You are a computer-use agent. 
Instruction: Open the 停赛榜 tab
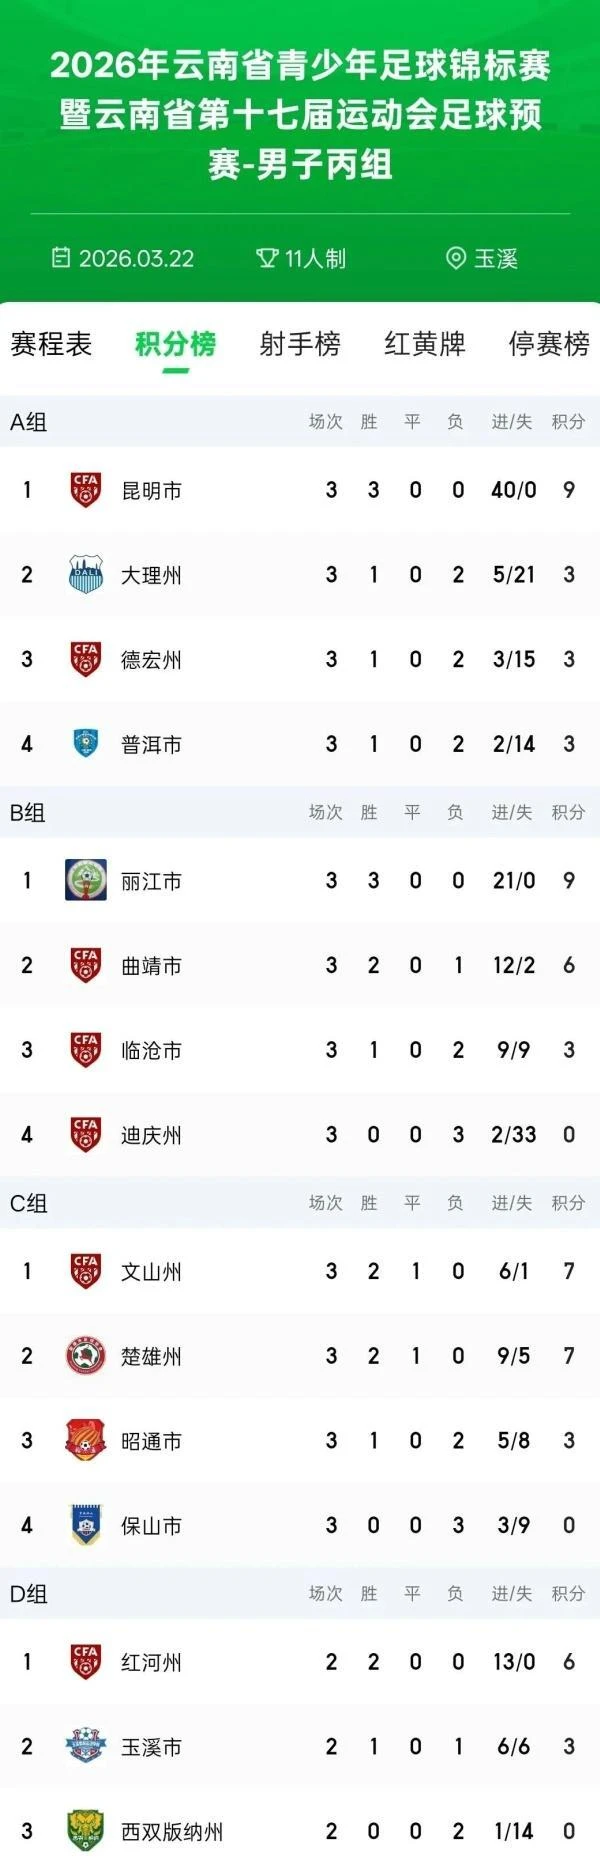[x=549, y=344]
